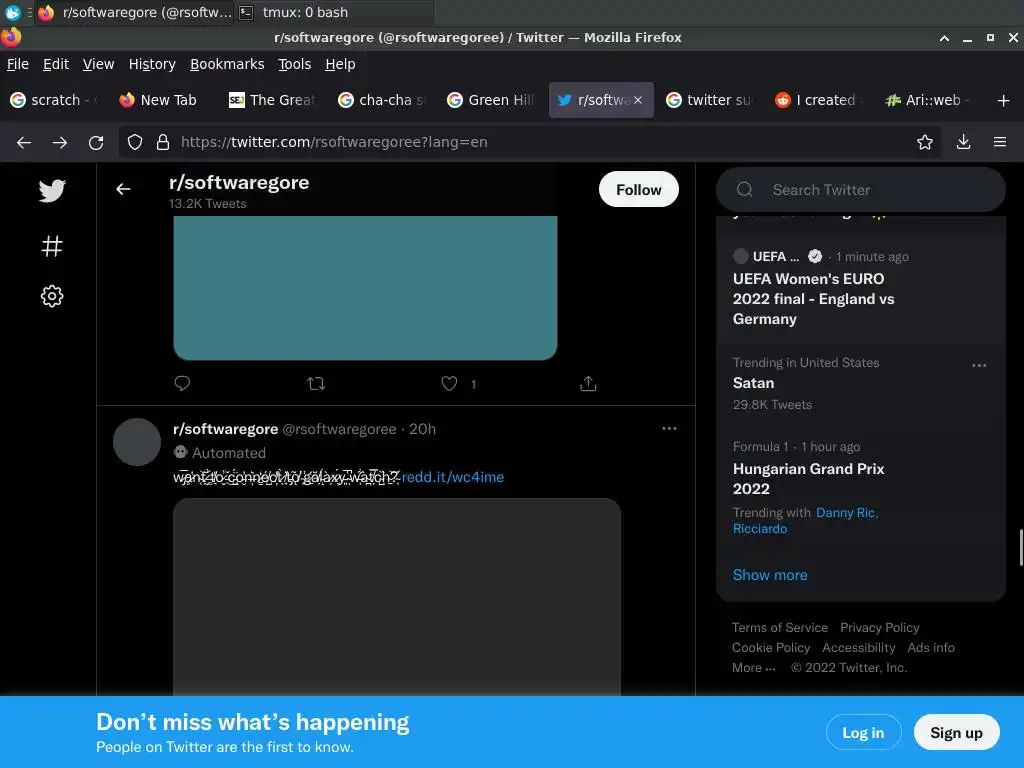Open the Bookmarks menu
1024x768 pixels.
click(x=227, y=64)
